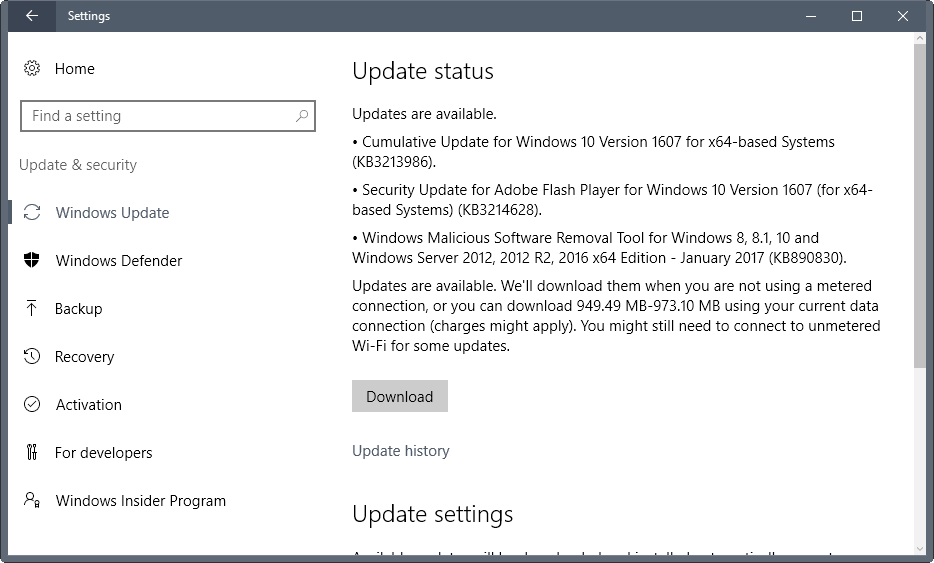Click the Malicious Software Removal Tool entry

coord(599,247)
